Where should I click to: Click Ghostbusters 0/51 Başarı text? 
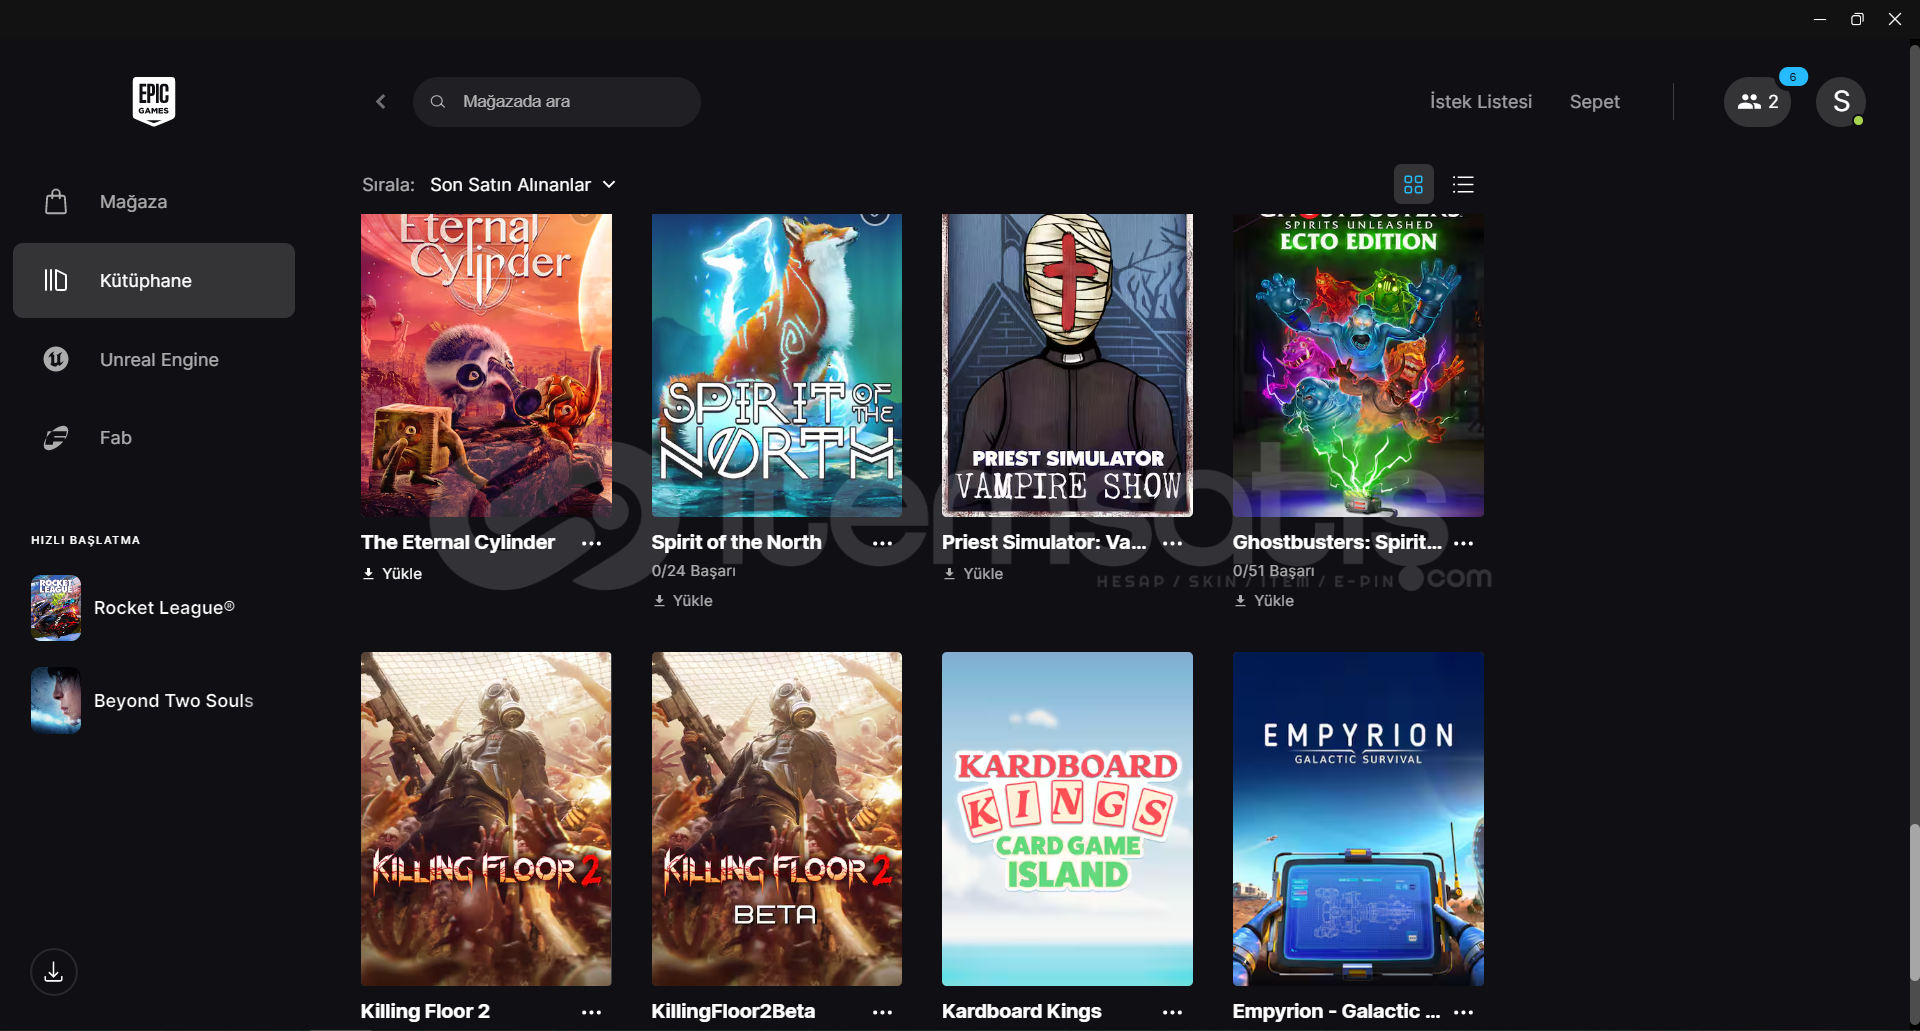pyautogui.click(x=1274, y=571)
